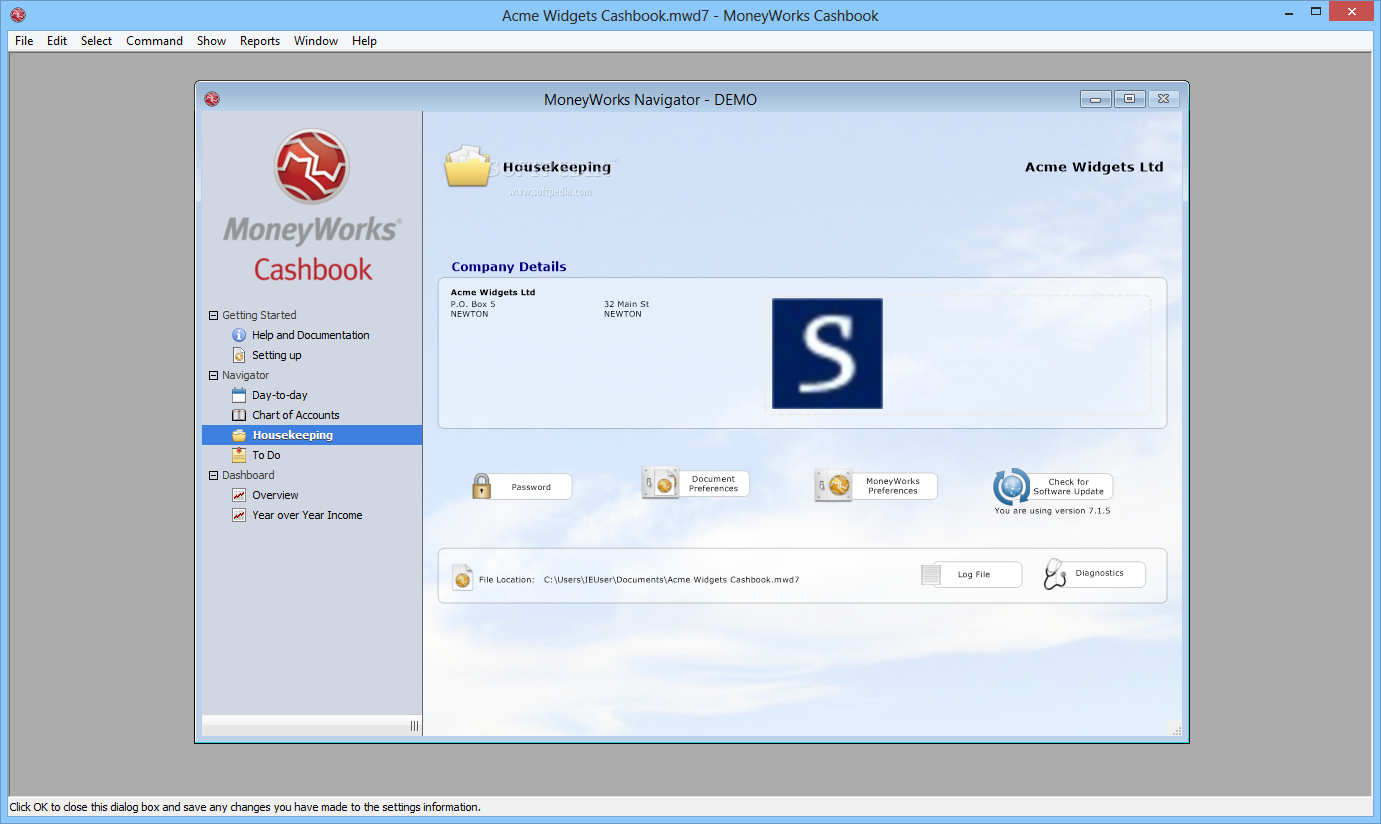
Task: Click Check for Software Update button
Action: [x=1069, y=487]
